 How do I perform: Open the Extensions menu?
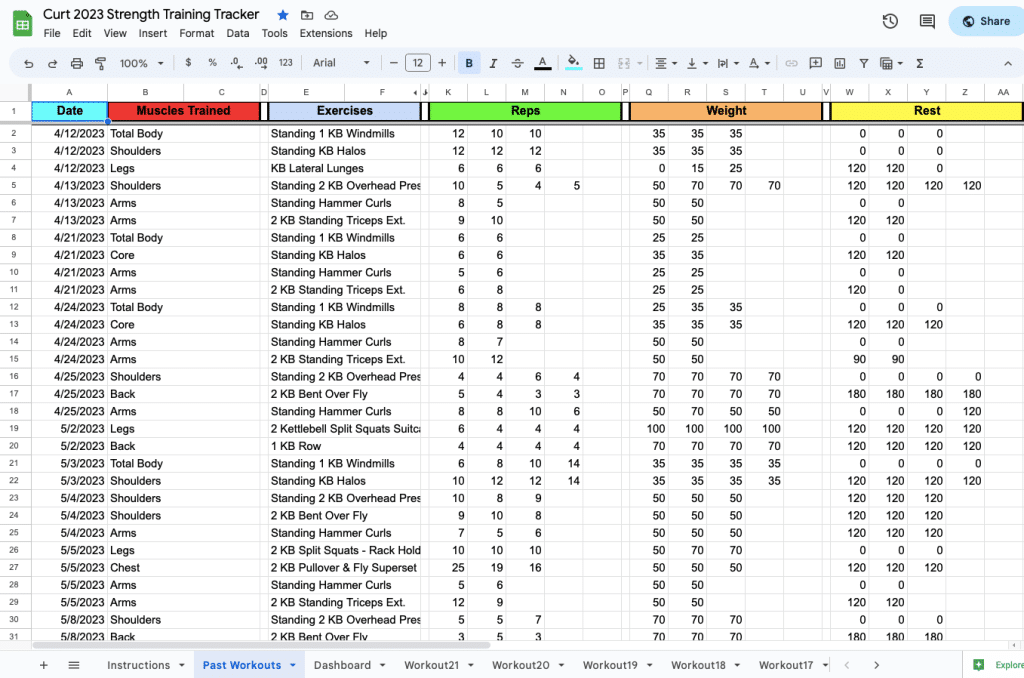[326, 33]
